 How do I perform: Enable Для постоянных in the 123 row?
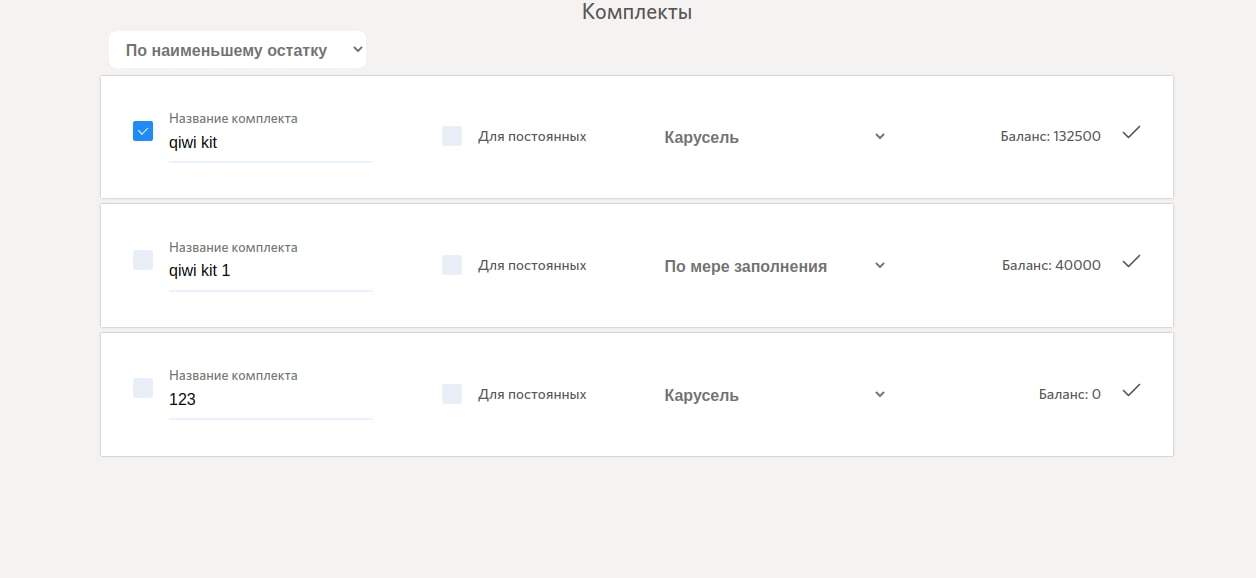click(452, 394)
